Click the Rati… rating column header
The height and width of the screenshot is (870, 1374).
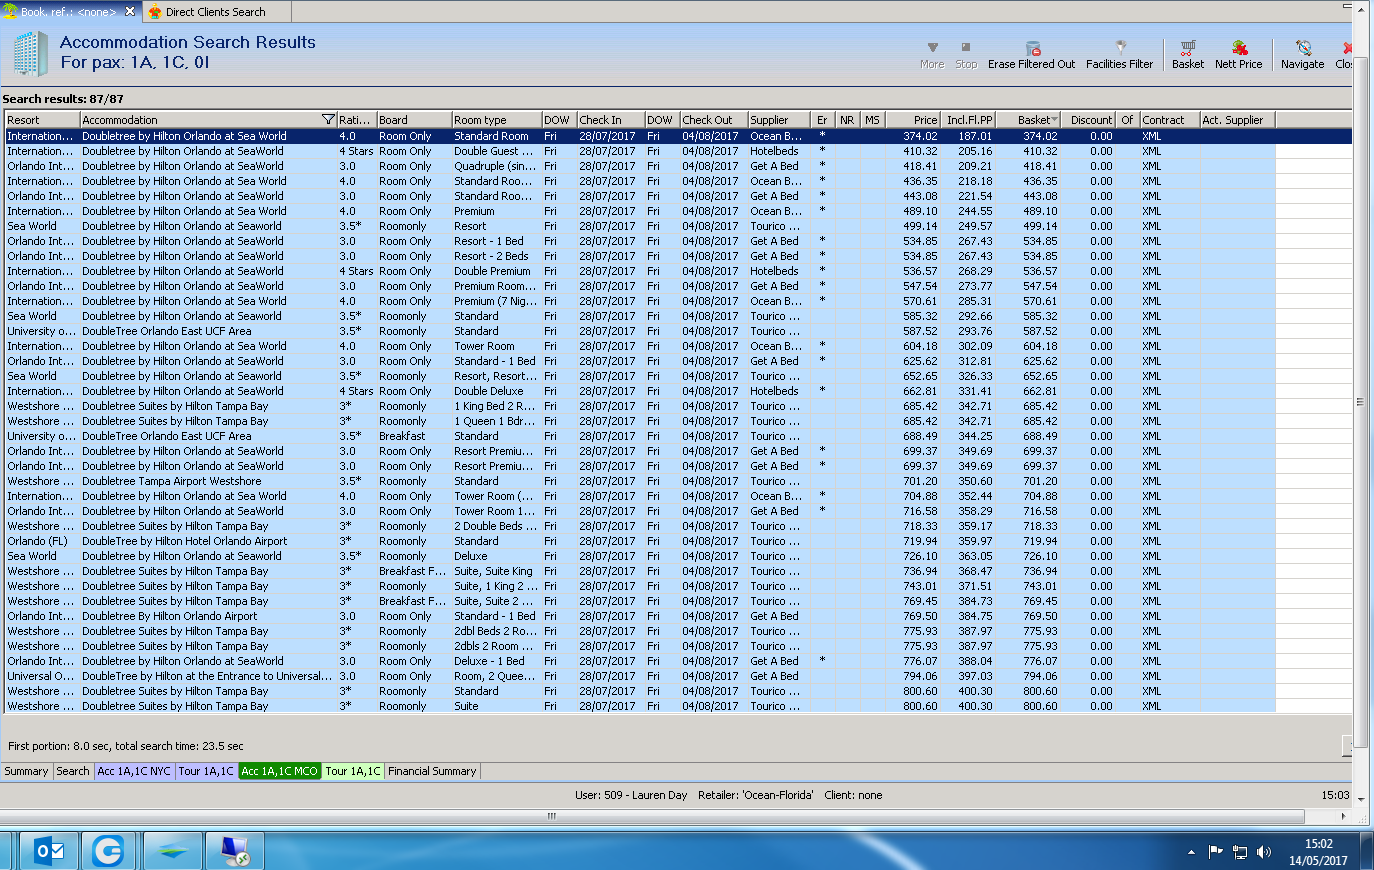356,120
